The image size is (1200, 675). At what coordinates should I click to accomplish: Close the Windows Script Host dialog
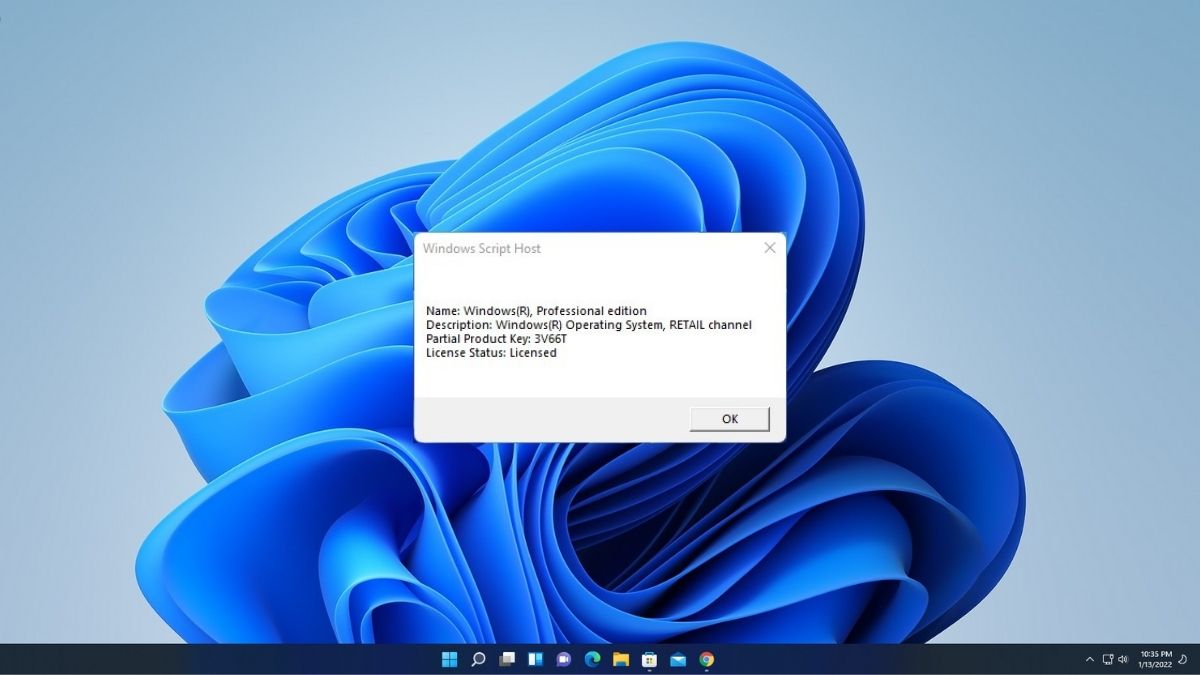(x=769, y=247)
